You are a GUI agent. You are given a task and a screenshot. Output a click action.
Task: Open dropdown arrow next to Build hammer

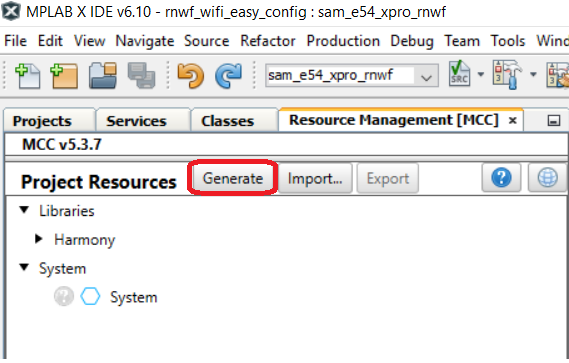coord(533,75)
